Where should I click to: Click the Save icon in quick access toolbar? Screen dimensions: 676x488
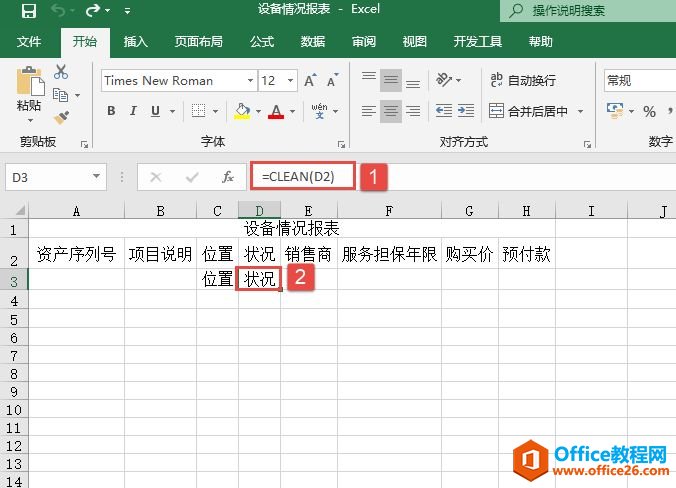tap(28, 10)
